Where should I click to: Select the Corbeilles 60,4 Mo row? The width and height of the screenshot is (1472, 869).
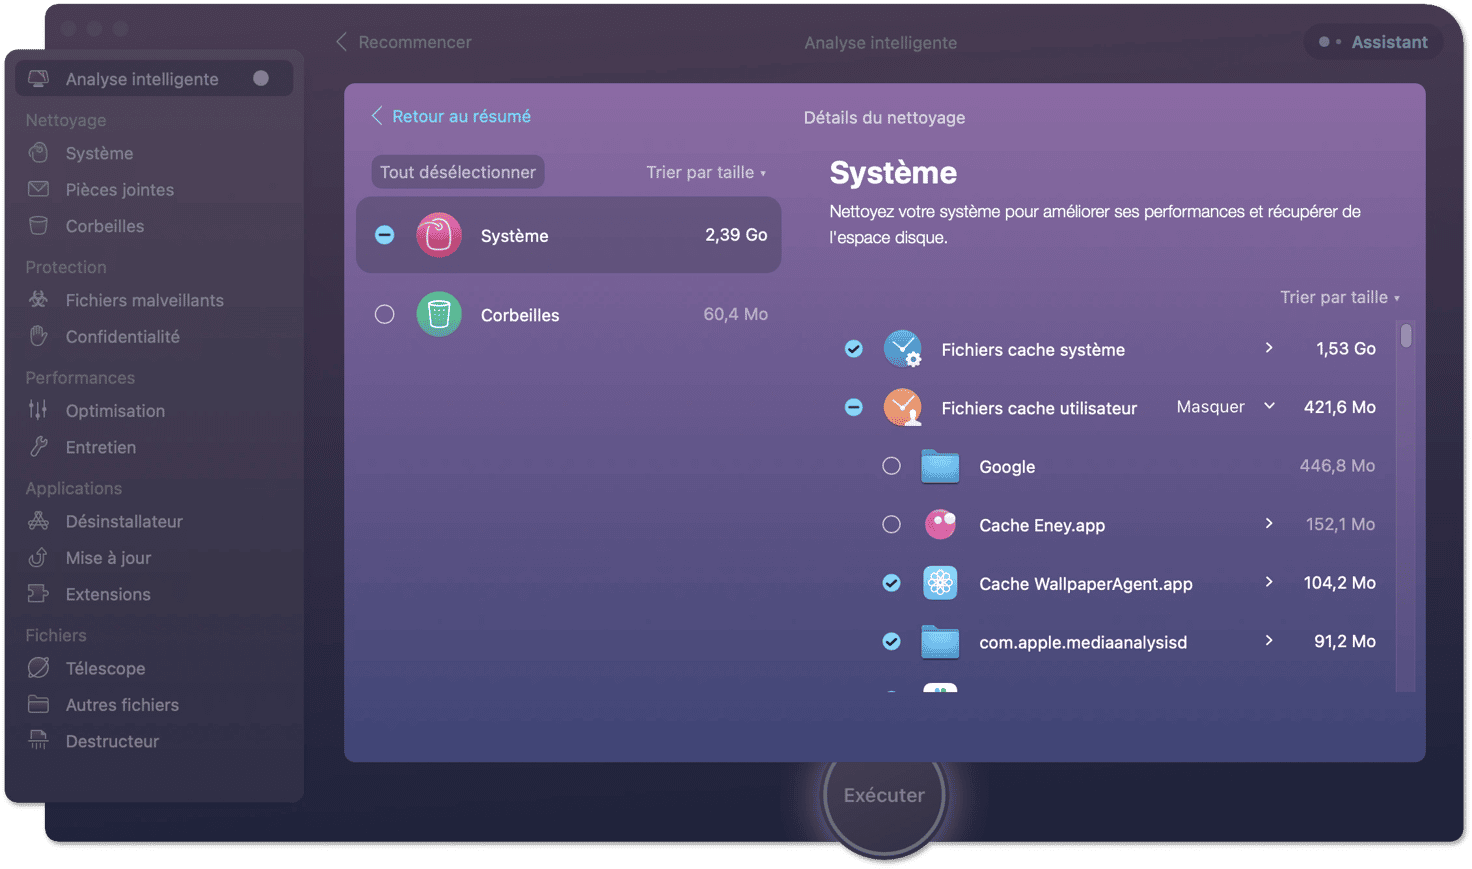568,314
